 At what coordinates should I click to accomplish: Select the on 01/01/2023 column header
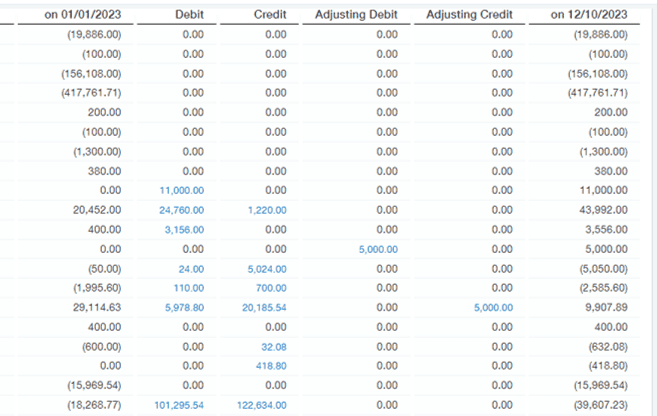pos(83,15)
